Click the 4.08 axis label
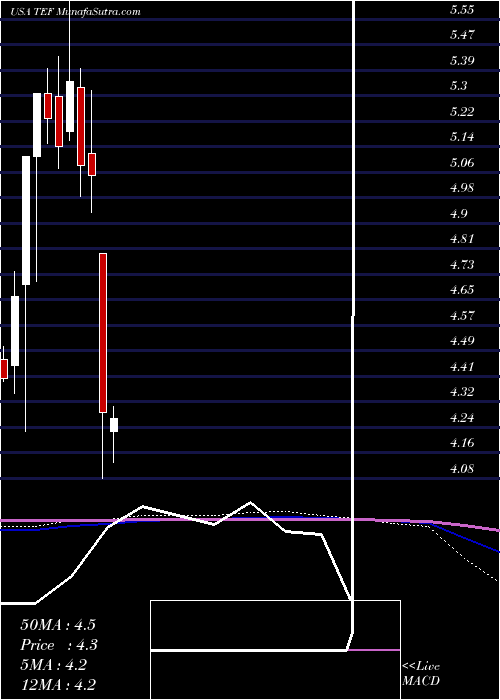Viewport: 500px width, 700px height. tap(461, 469)
